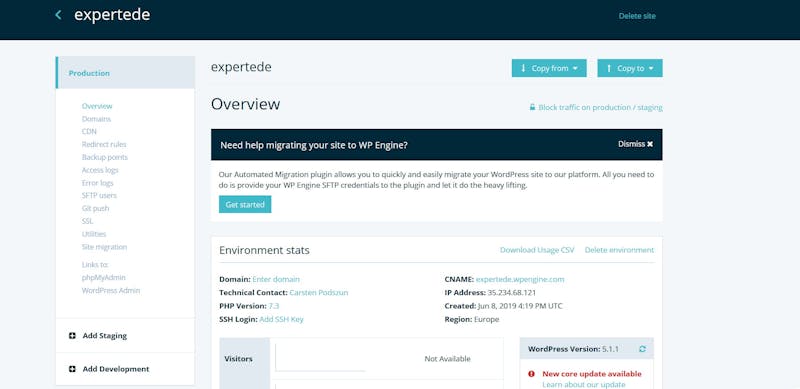Click the expertede title in the header
This screenshot has width=800, height=389.
point(112,15)
